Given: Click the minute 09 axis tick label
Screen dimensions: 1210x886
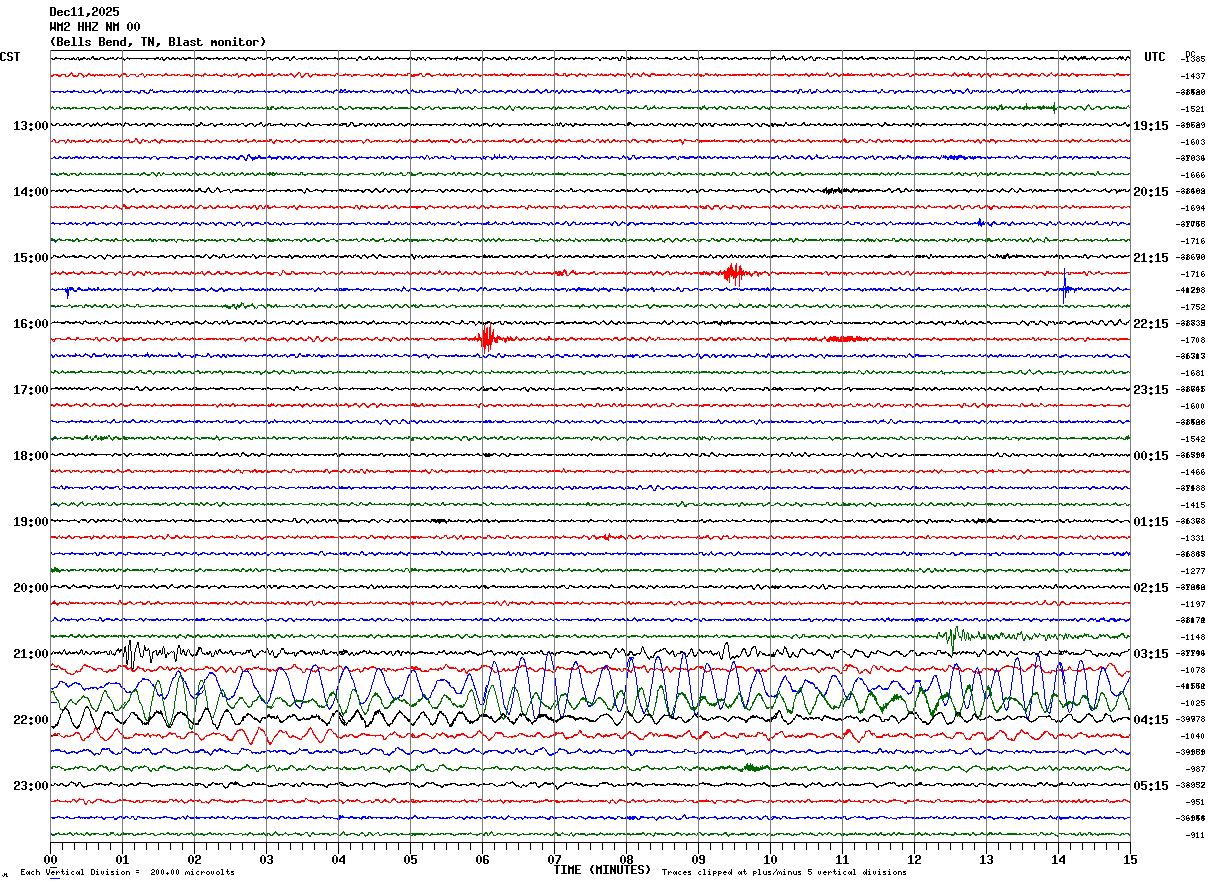Looking at the screenshot, I should click(699, 859).
